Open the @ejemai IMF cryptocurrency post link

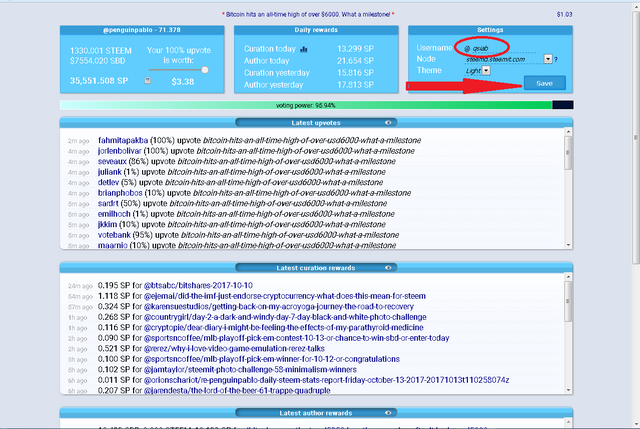[284, 296]
